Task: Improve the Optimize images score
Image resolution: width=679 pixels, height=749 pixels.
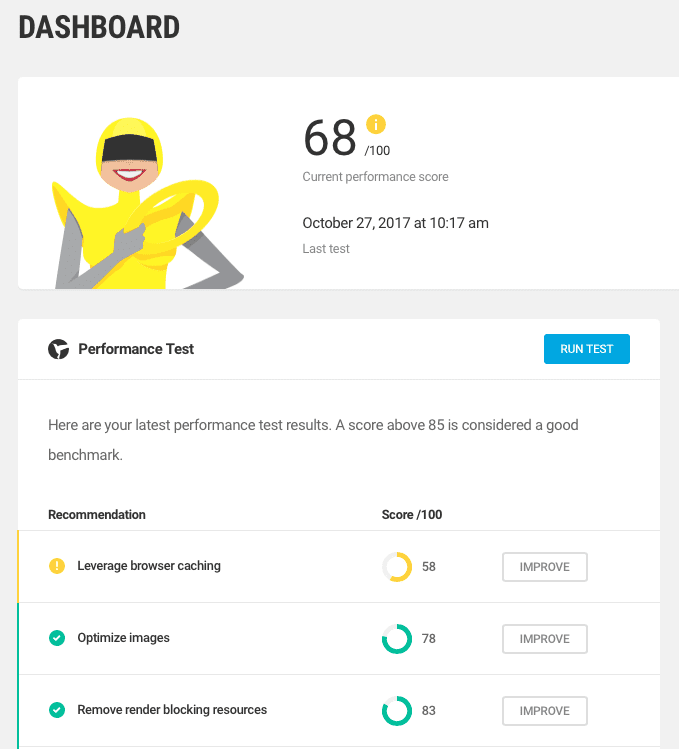Action: (545, 639)
